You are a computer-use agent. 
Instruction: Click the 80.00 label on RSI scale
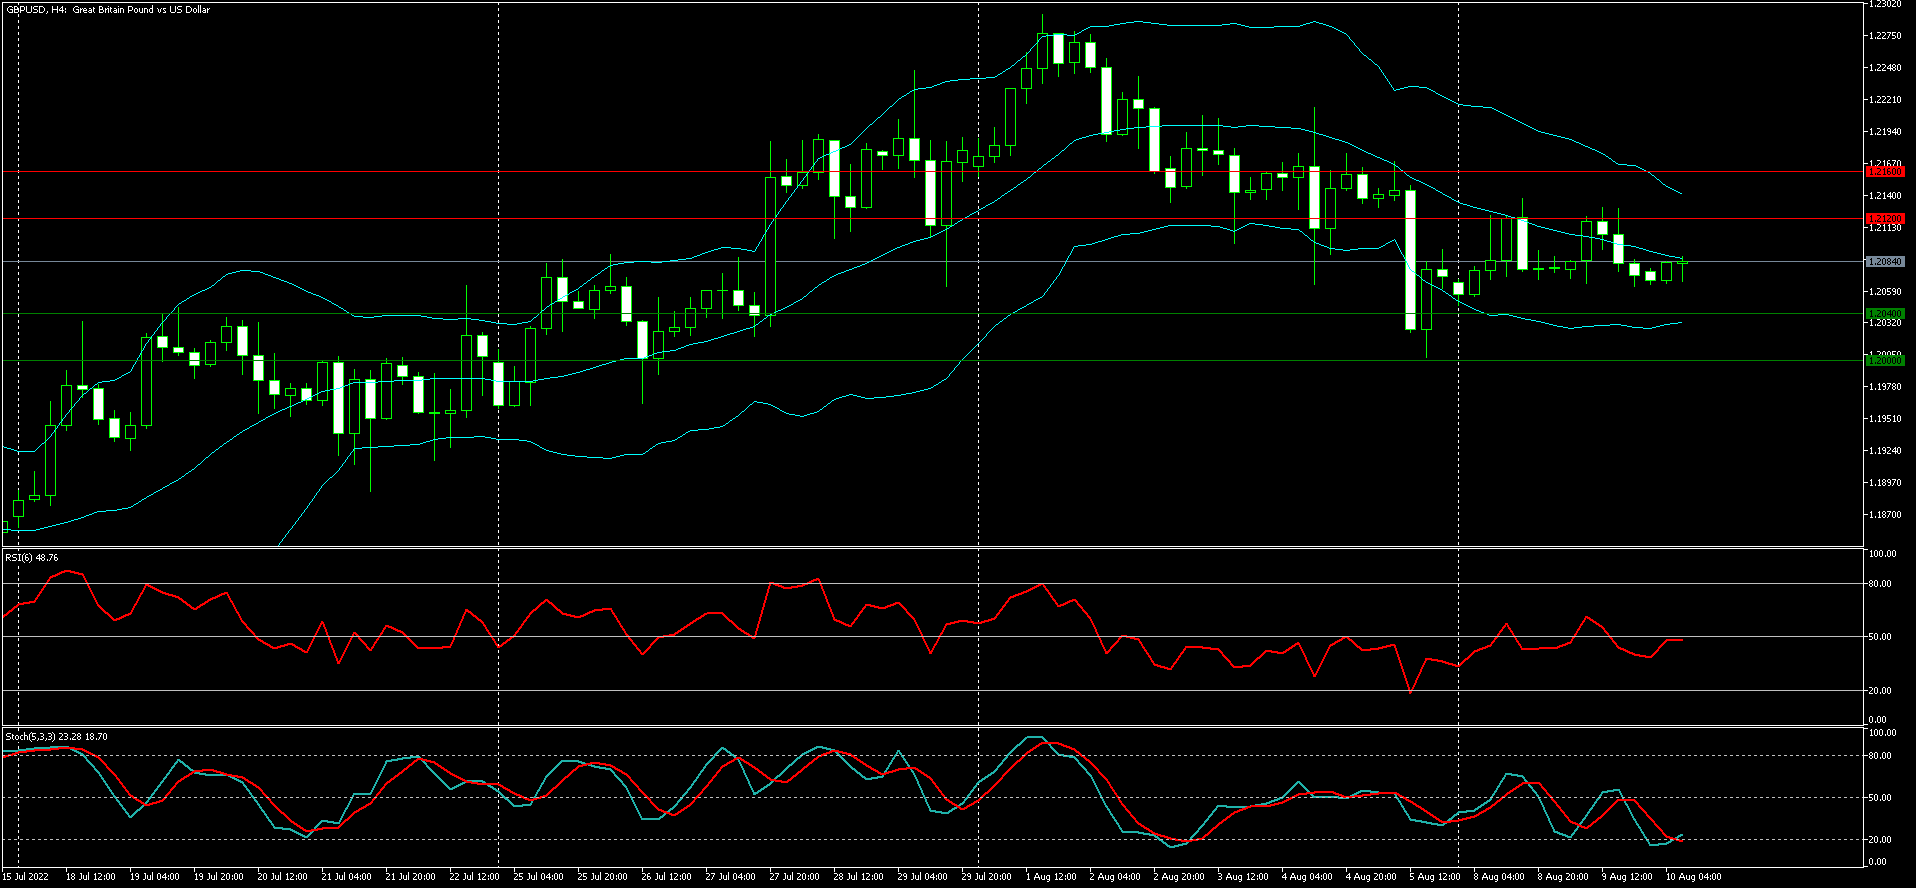click(1880, 584)
